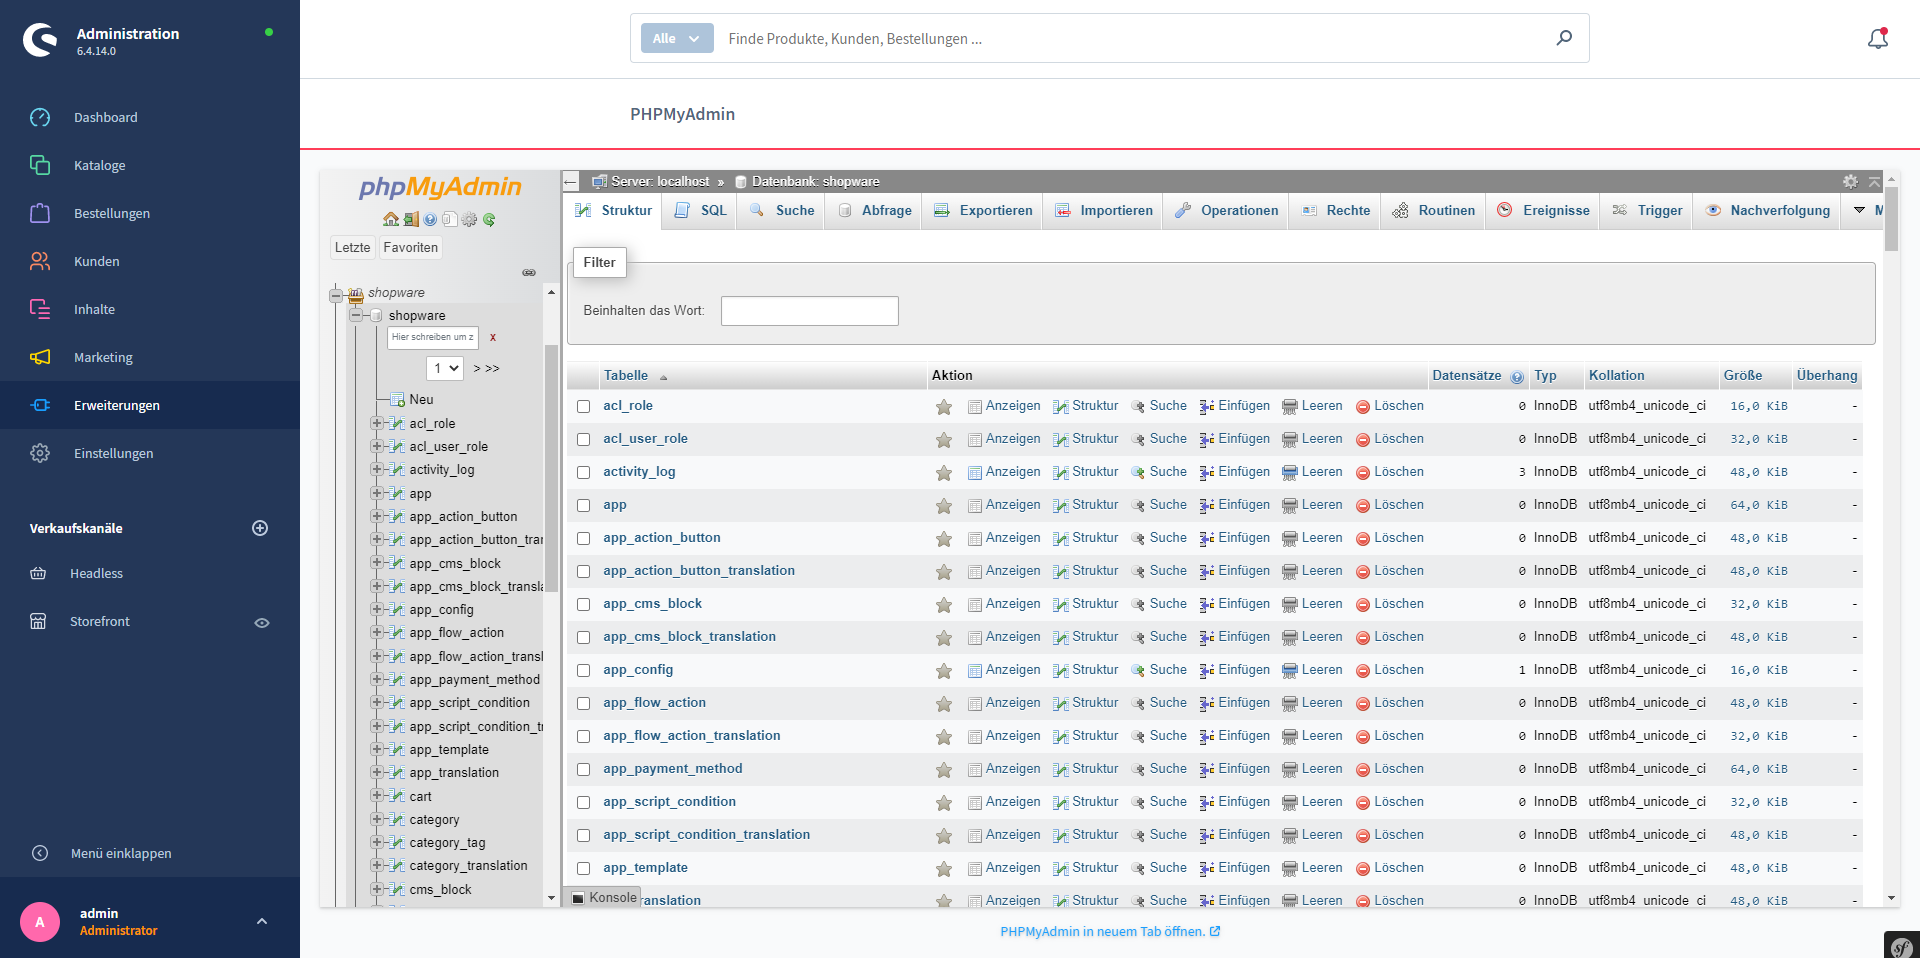Open page settings gear in phpMyAdmin header

(x=1850, y=181)
